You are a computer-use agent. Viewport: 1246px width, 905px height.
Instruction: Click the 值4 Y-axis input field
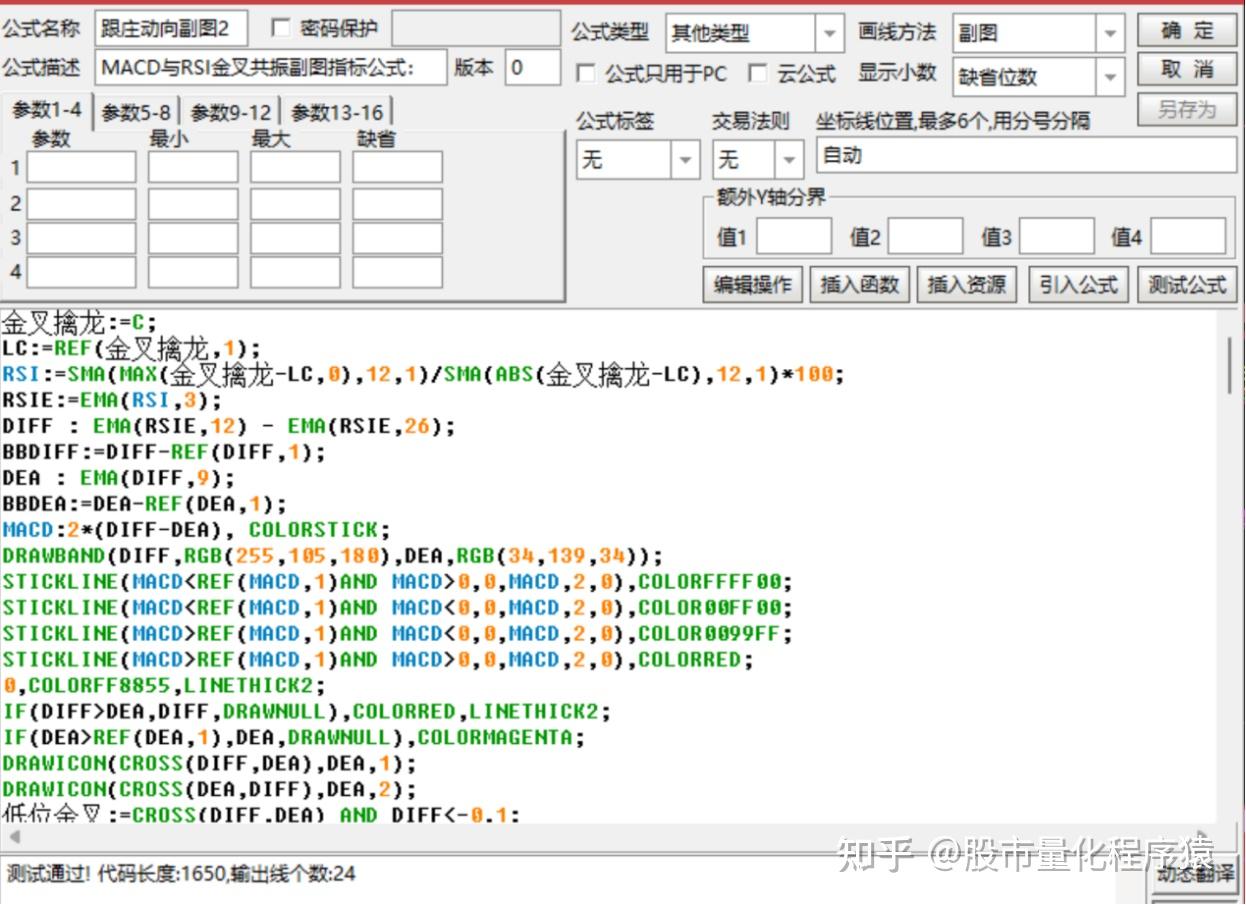[1188, 237]
